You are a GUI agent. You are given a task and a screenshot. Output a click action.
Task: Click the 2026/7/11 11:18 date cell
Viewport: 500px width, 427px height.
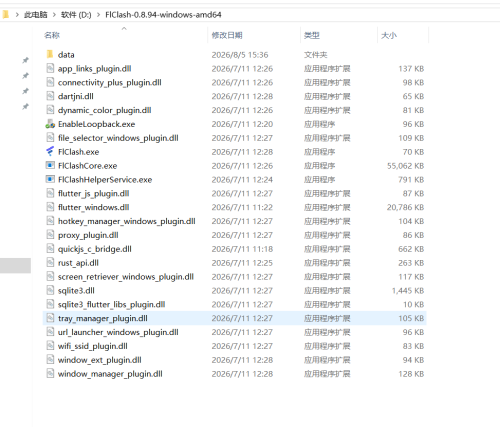coord(242,249)
